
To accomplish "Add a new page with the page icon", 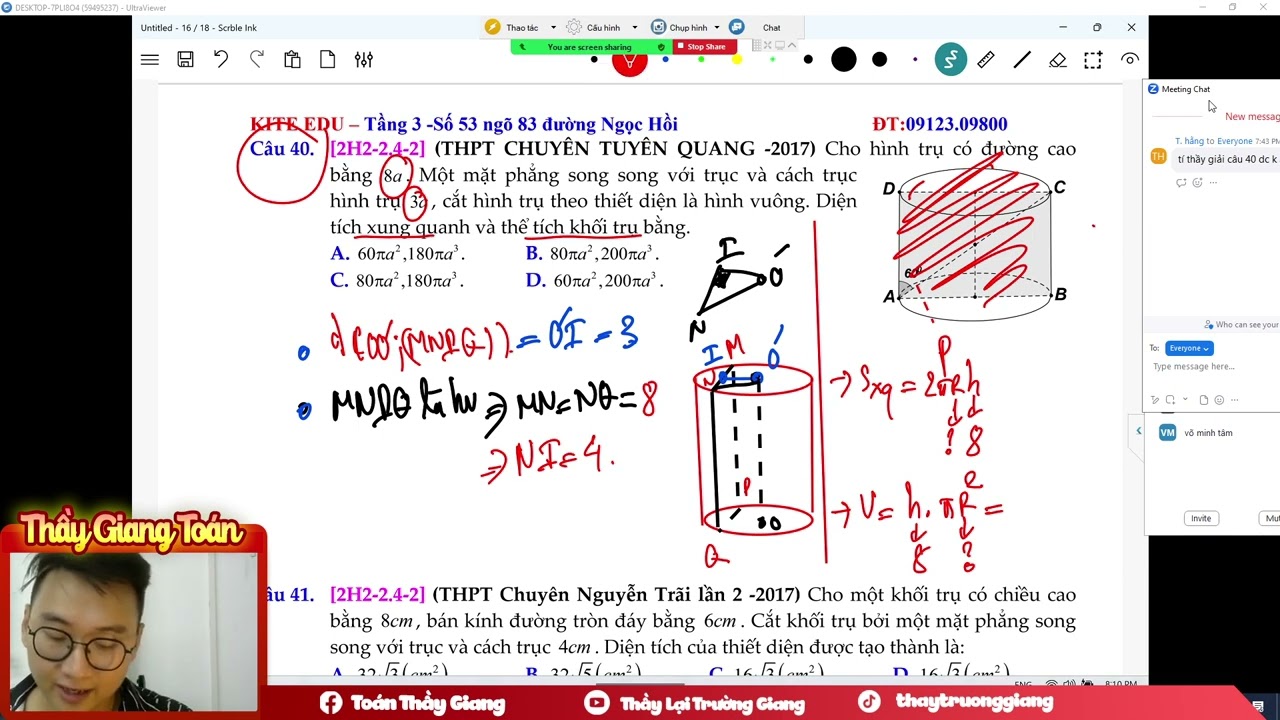I will click(x=327, y=60).
